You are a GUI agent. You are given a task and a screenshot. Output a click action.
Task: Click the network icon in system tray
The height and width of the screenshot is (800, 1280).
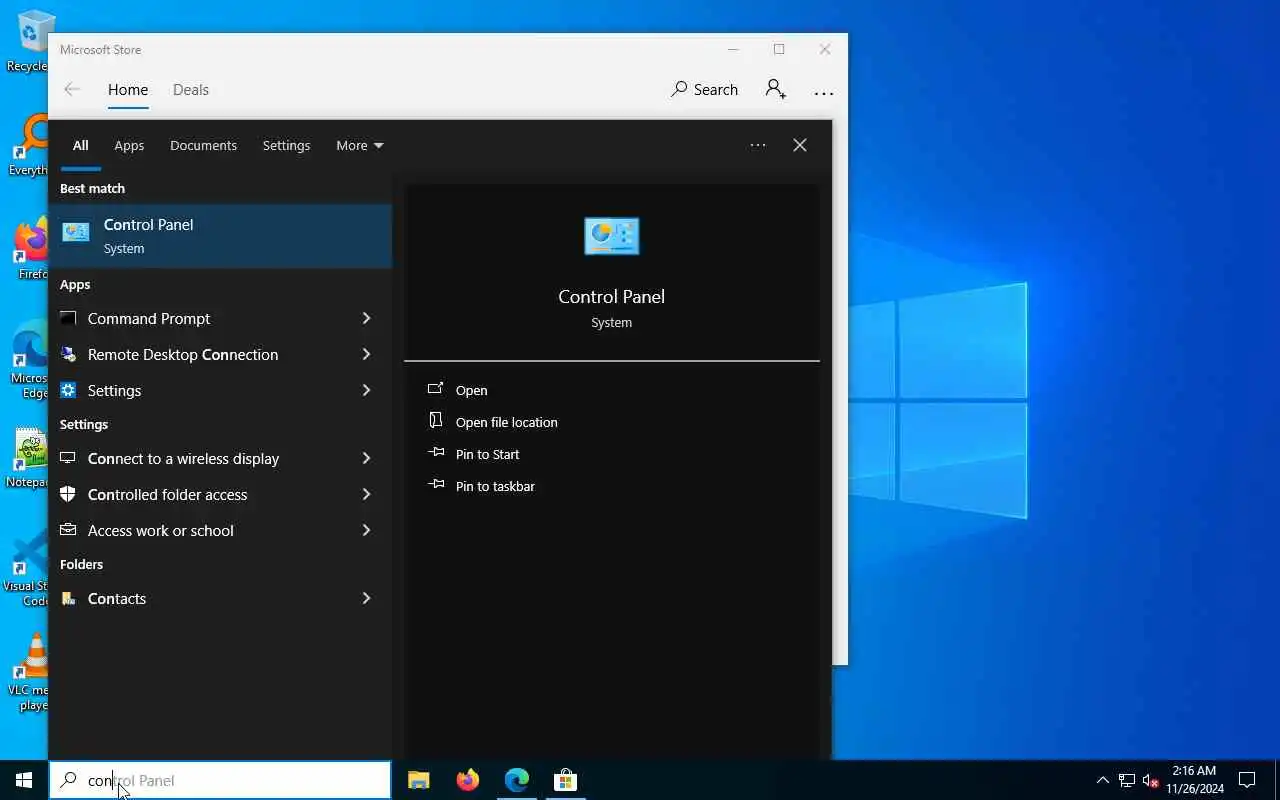tap(1127, 780)
